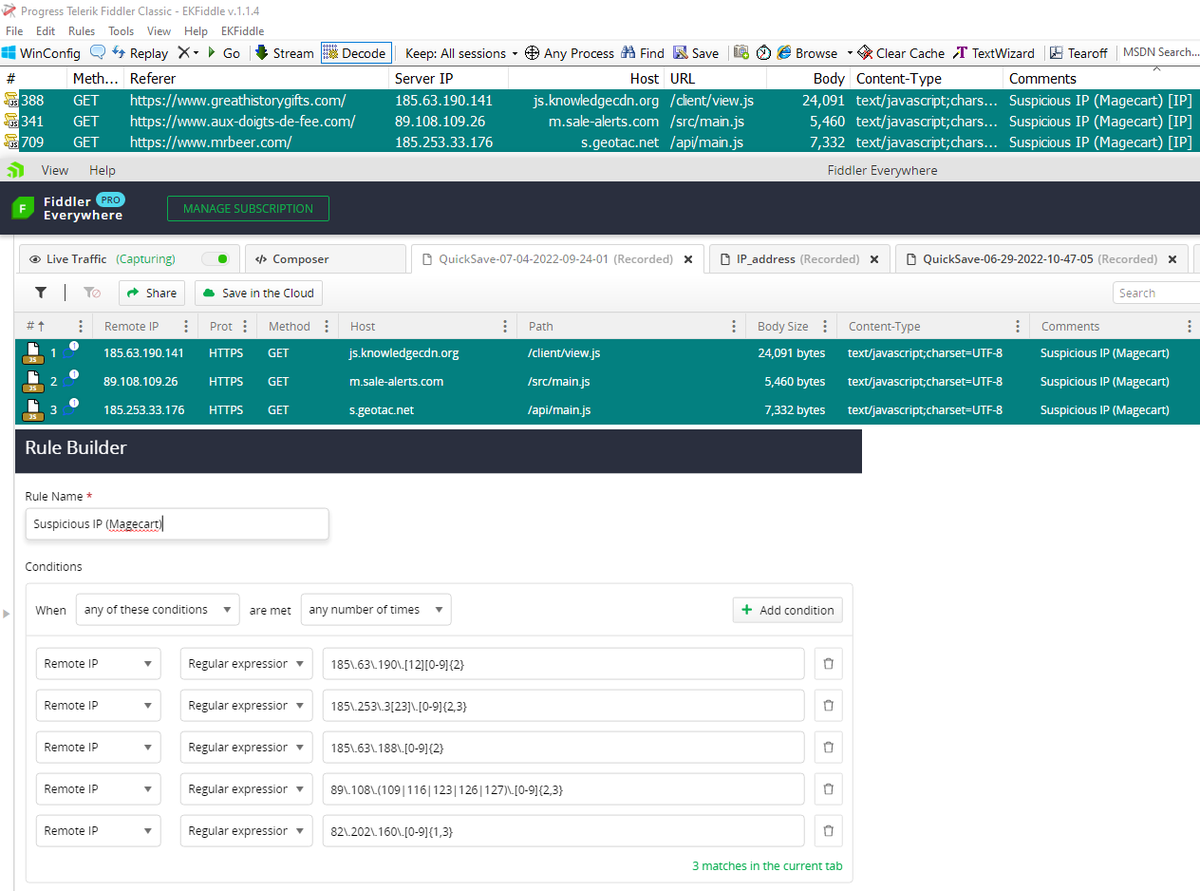The image size is (1200, 891).
Task: Delete the 89\.108 condition via trash icon
Action: coord(828,789)
